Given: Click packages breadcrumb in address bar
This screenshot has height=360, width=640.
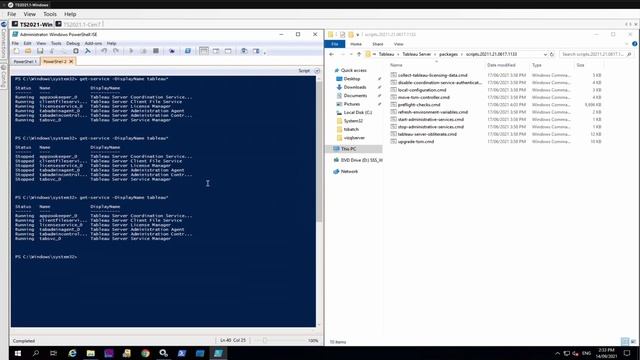Looking at the screenshot, I should pos(448,54).
